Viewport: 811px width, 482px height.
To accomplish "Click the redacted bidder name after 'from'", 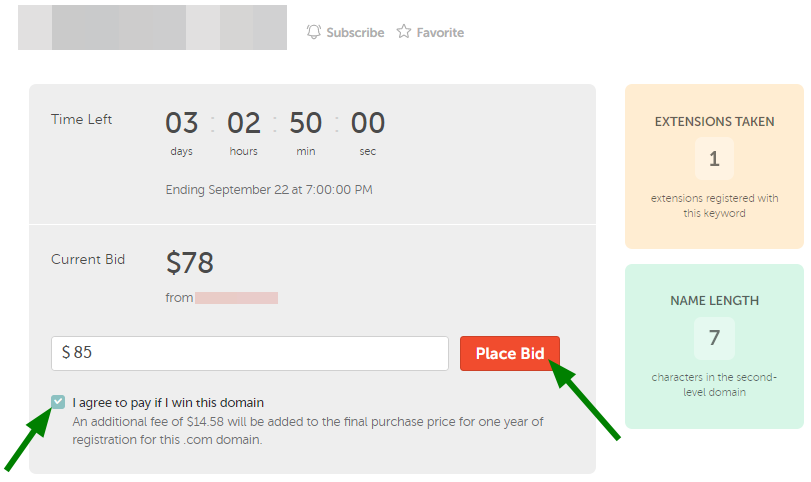I will 236,298.
